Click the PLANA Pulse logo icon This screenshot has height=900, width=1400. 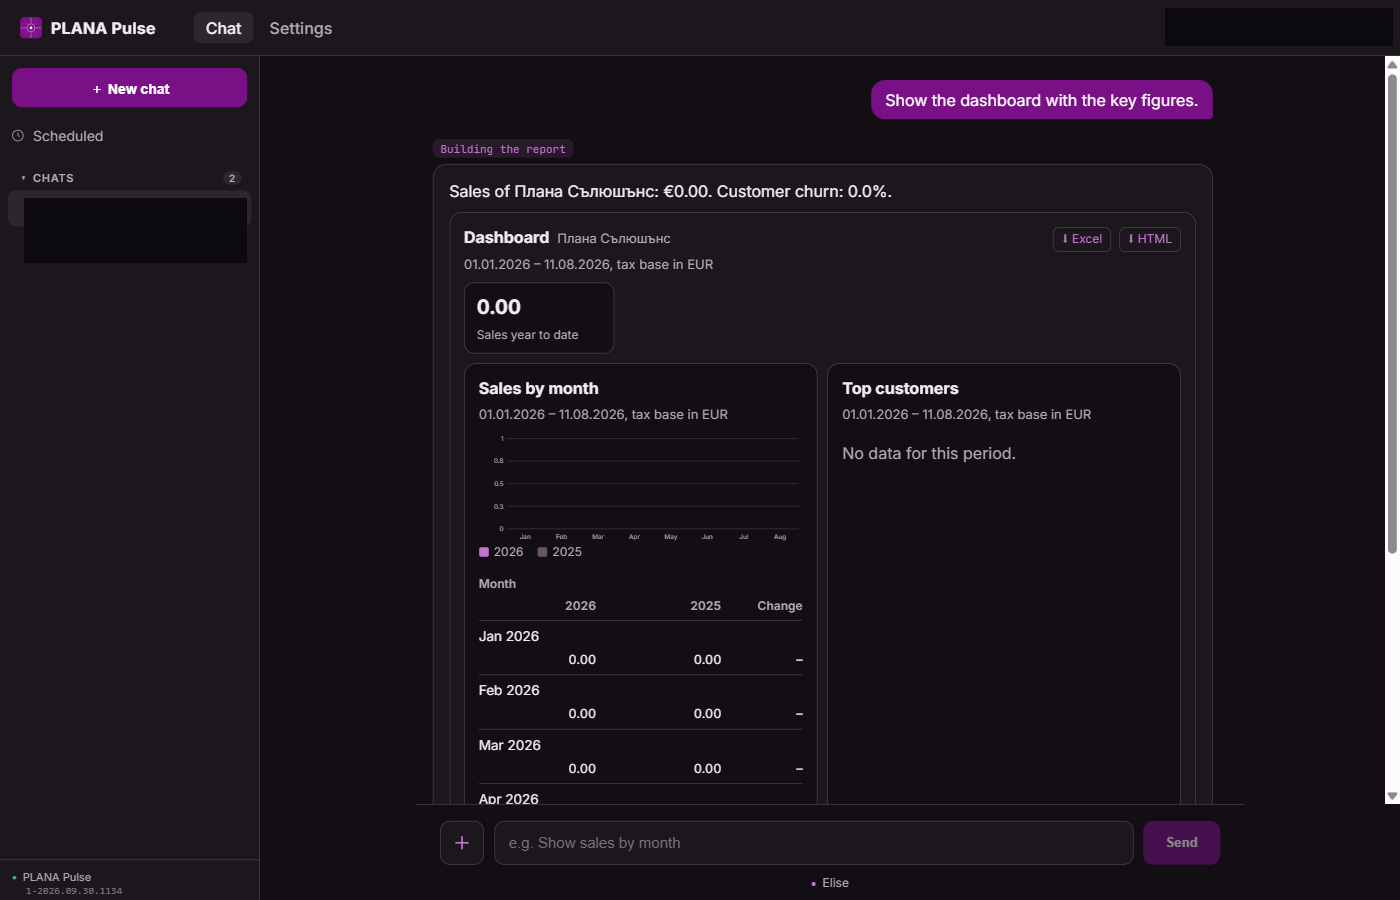click(31, 28)
